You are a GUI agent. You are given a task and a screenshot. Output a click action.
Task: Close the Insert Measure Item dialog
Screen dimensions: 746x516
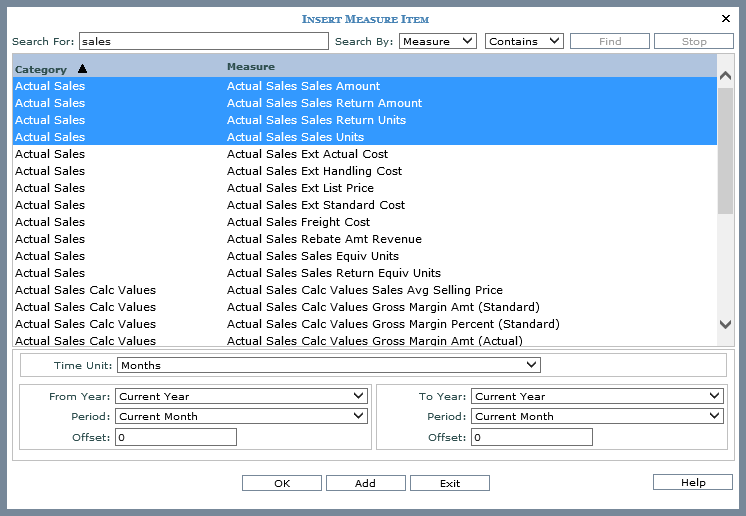pos(726,18)
